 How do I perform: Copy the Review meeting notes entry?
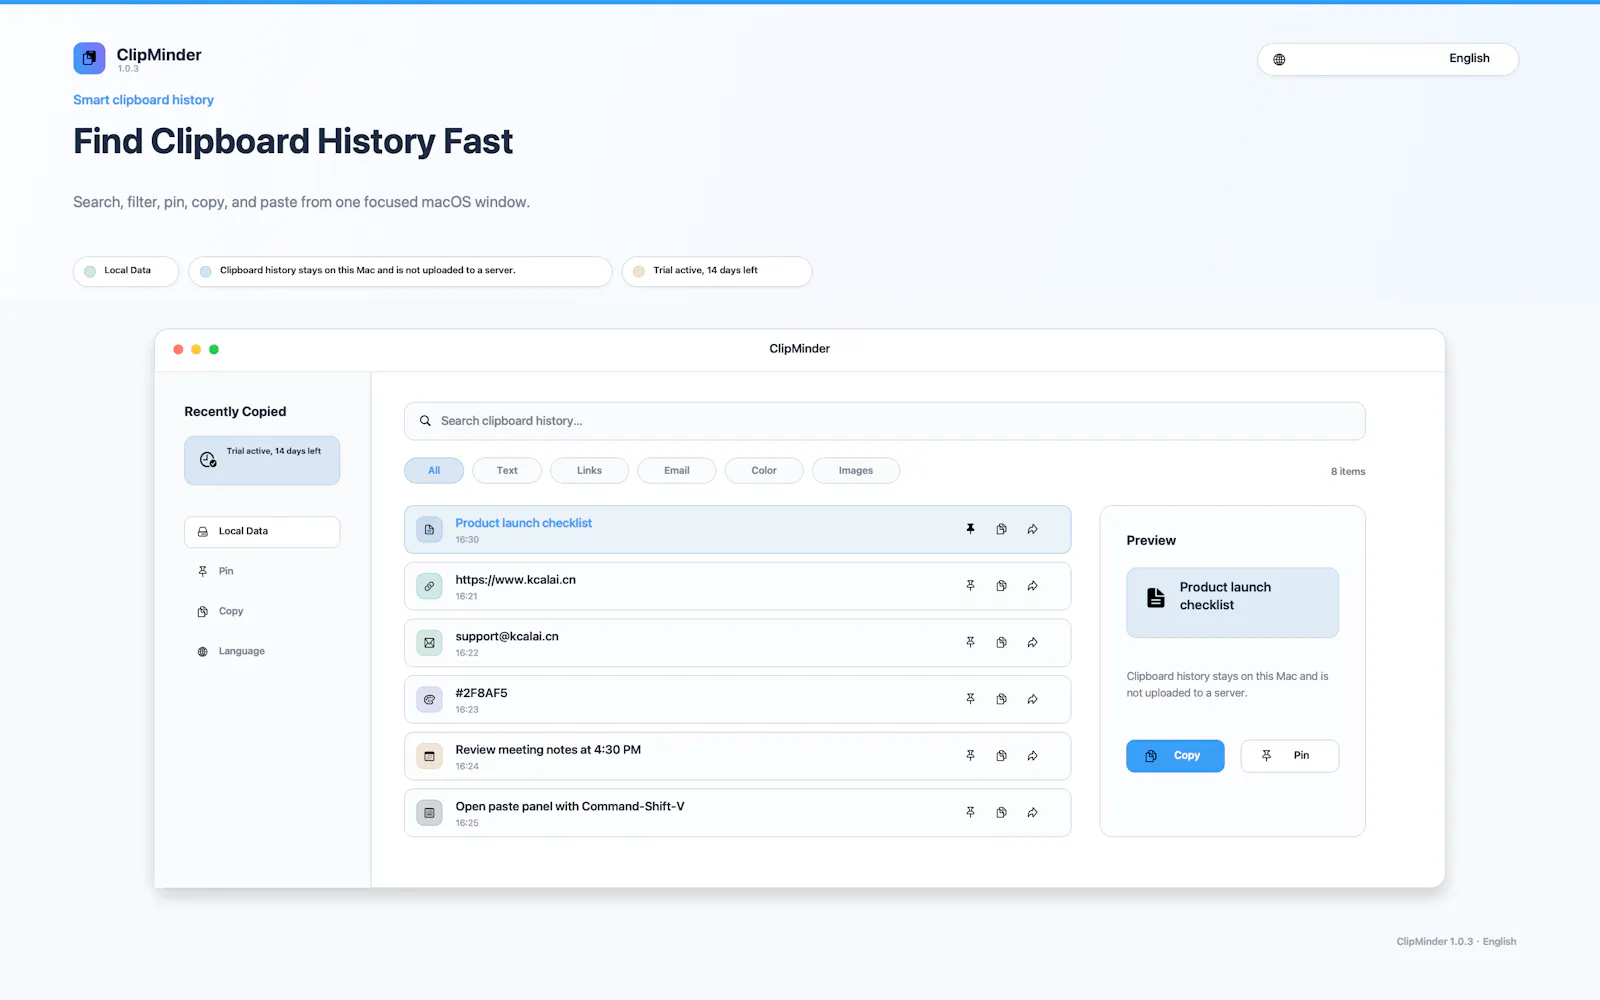coord(1001,756)
